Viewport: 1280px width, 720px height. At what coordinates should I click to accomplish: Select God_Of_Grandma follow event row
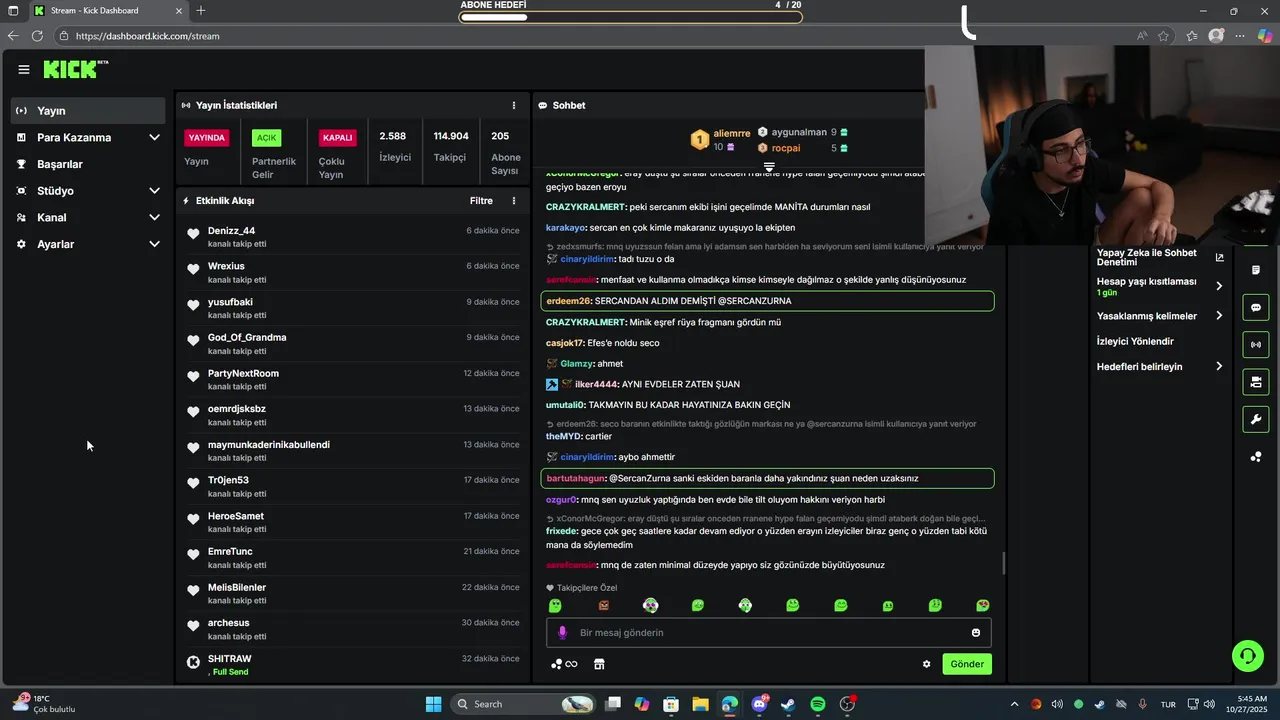353,344
